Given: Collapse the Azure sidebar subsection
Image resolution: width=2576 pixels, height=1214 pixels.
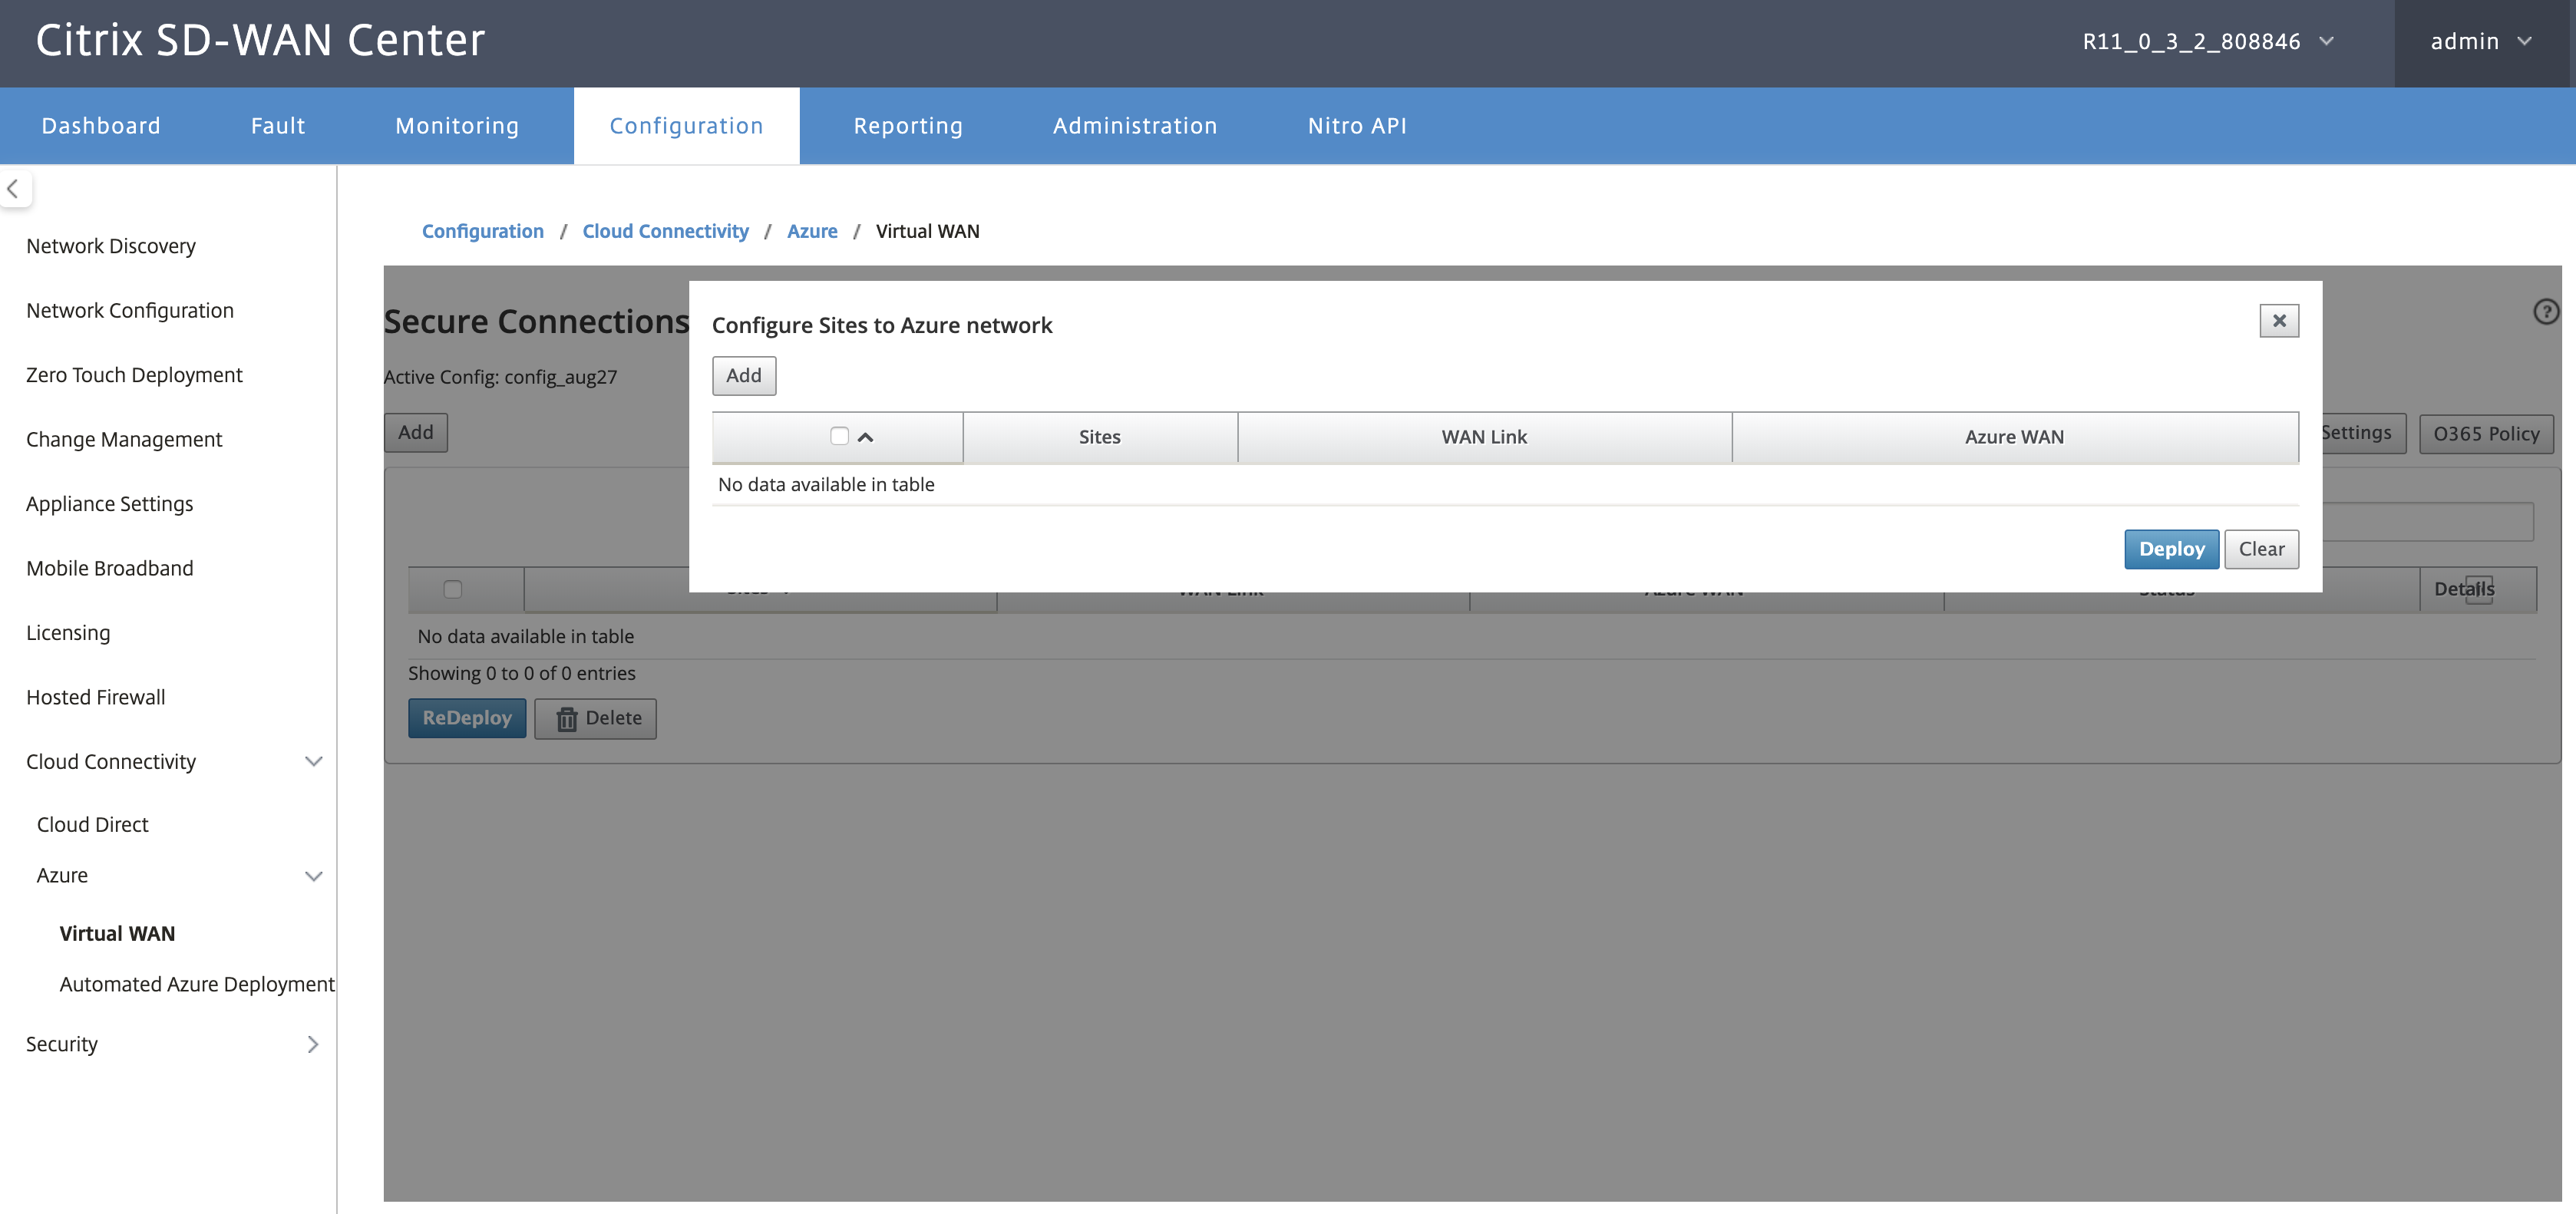Looking at the screenshot, I should [x=313, y=876].
